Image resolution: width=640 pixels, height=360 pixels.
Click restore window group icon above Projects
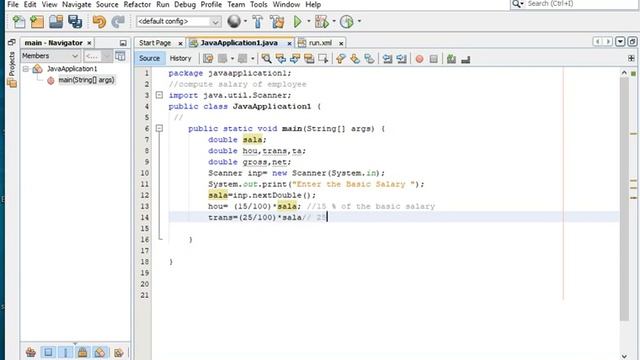11,42
